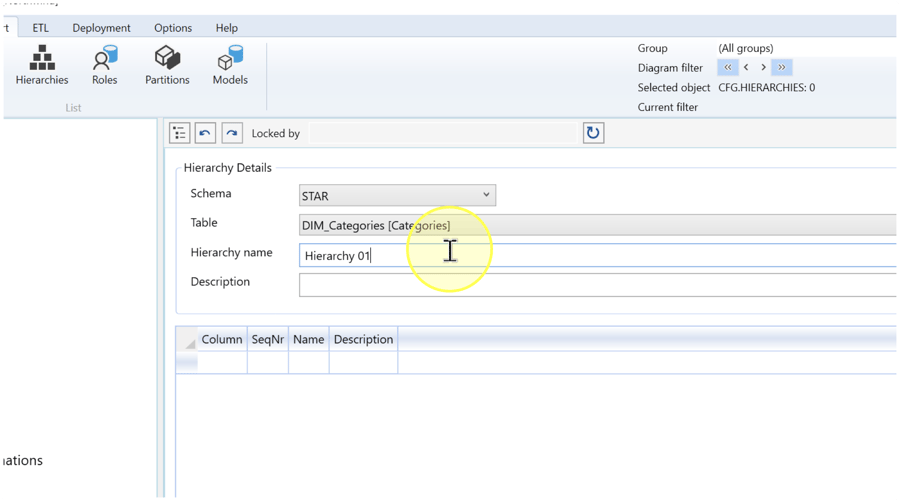Redo the last change
The image size is (900, 501).
(x=232, y=133)
